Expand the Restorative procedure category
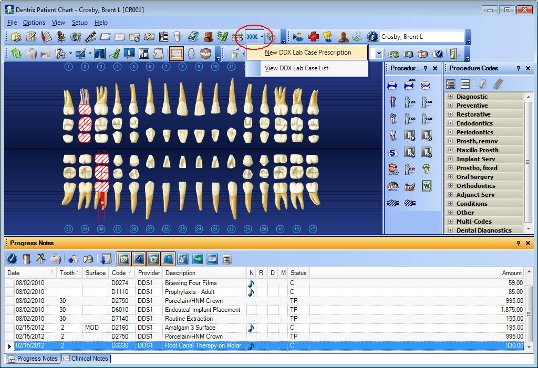The width and height of the screenshot is (538, 368). (451, 115)
